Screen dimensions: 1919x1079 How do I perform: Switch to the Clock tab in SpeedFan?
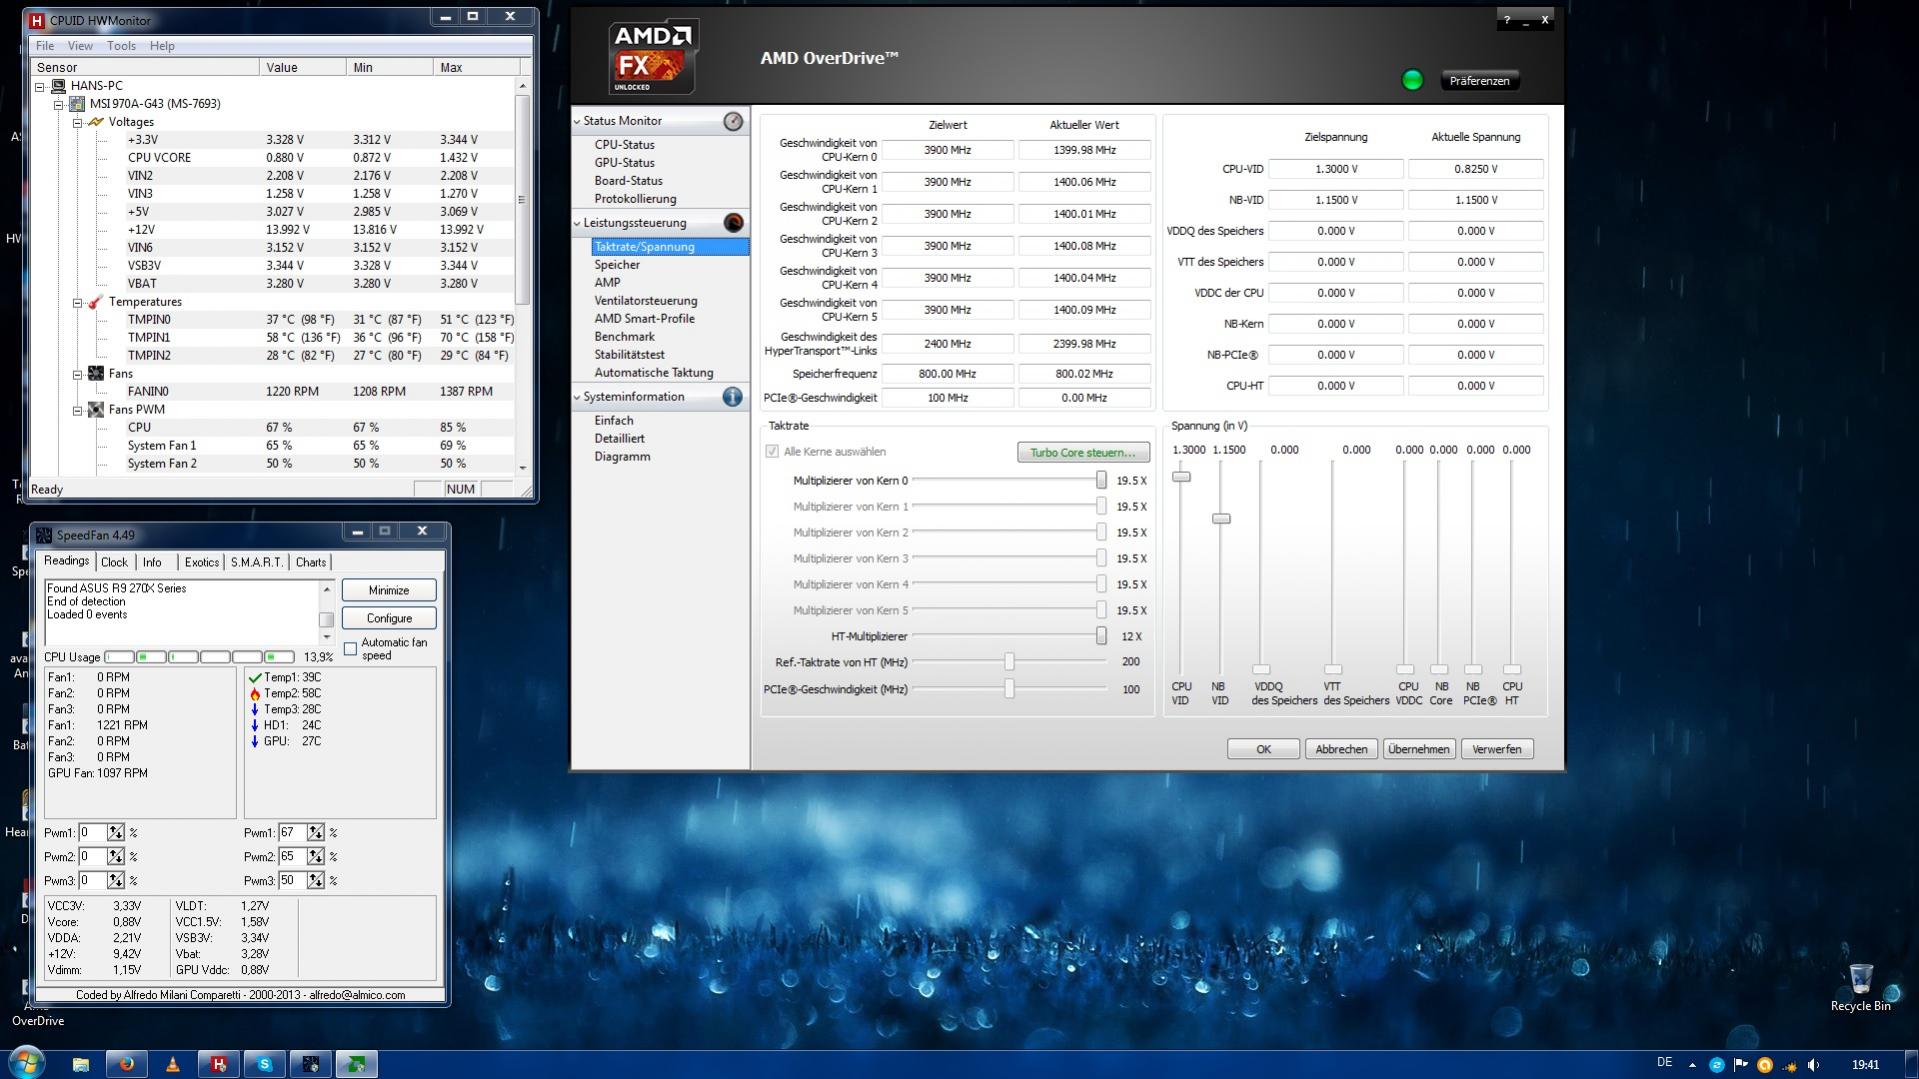tap(114, 563)
